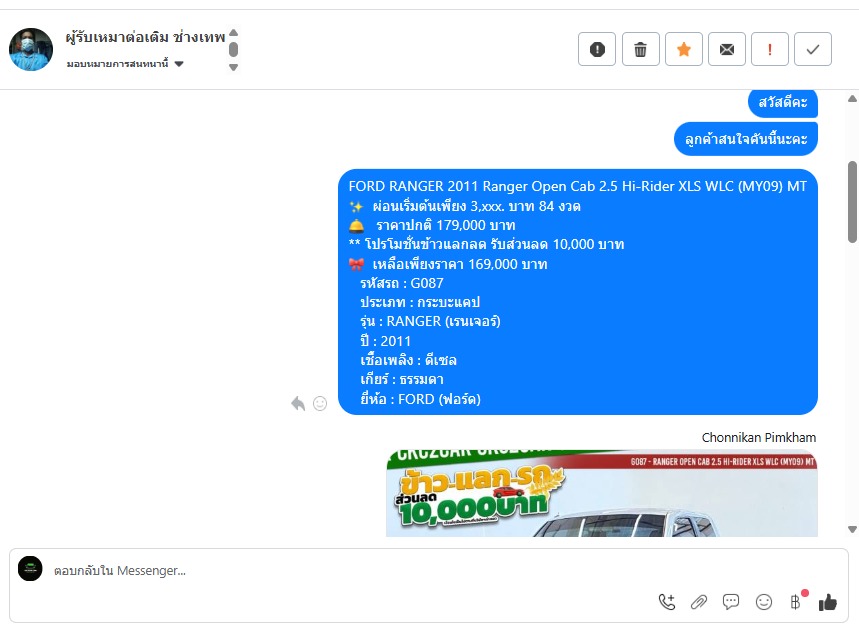Click the up arrow beside contact name
Screen dimensions: 859x625
click(x=233, y=32)
